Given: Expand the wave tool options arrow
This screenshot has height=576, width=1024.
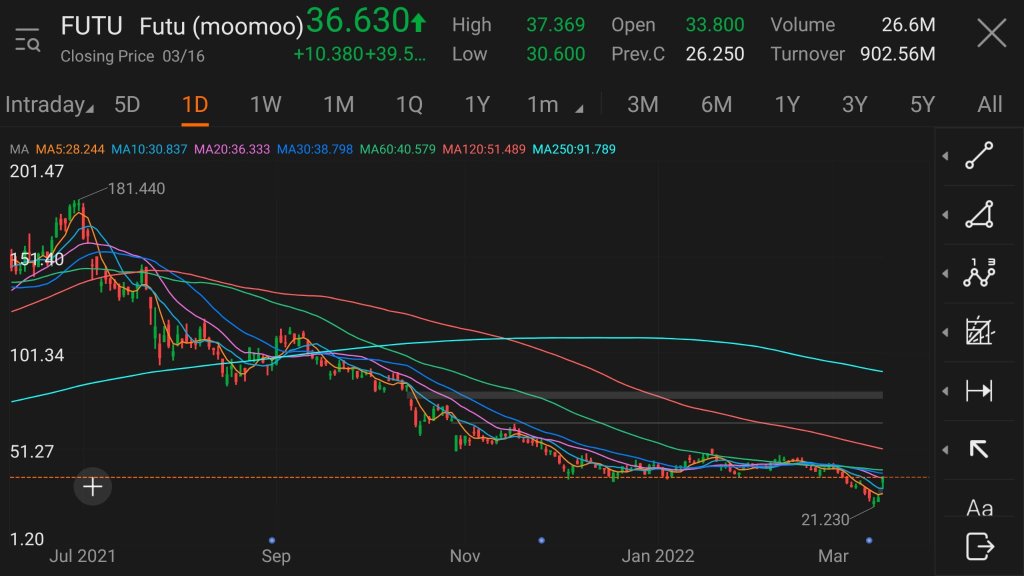Looking at the screenshot, I should pos(946,273).
